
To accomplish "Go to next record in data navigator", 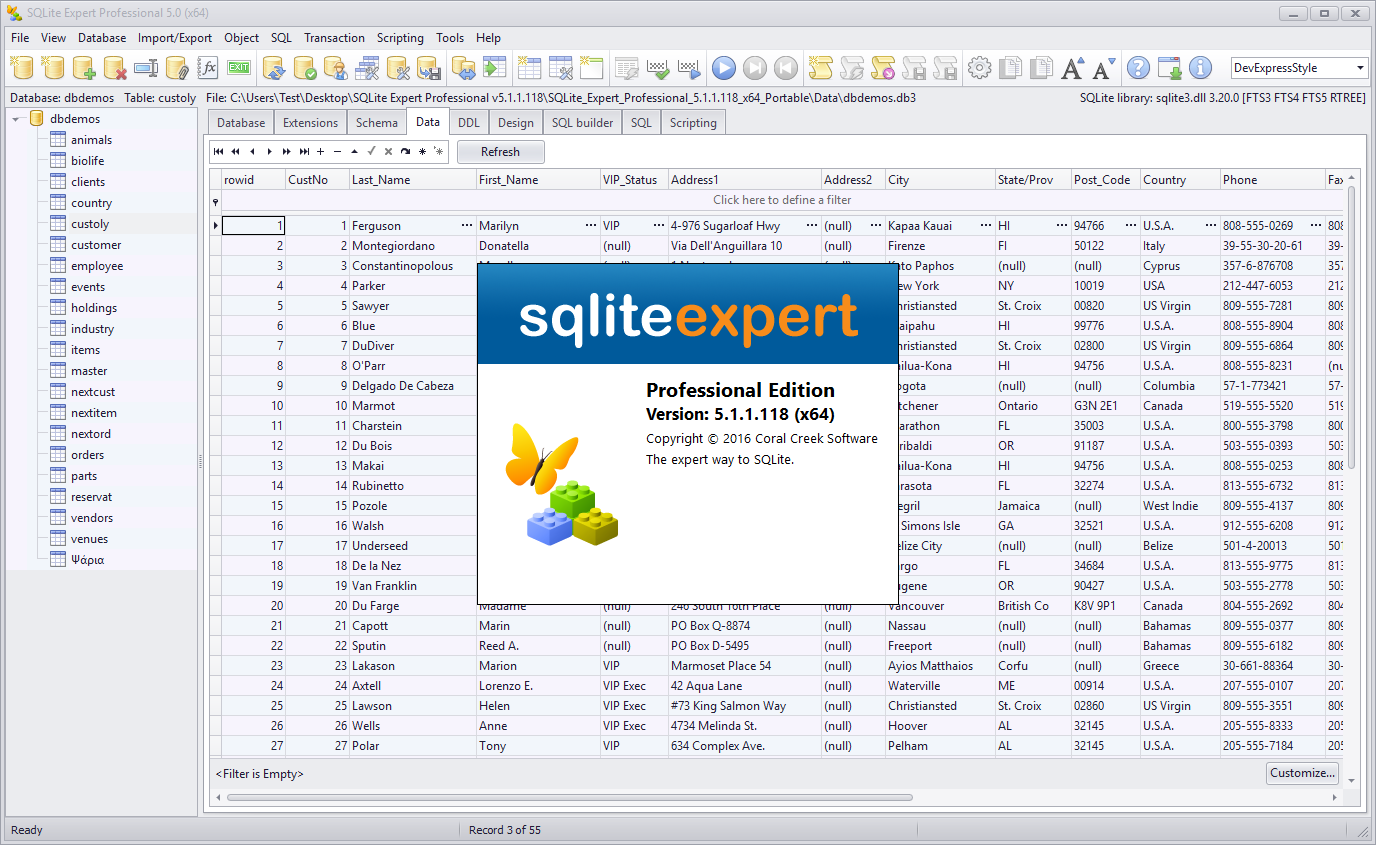I will 269,152.
